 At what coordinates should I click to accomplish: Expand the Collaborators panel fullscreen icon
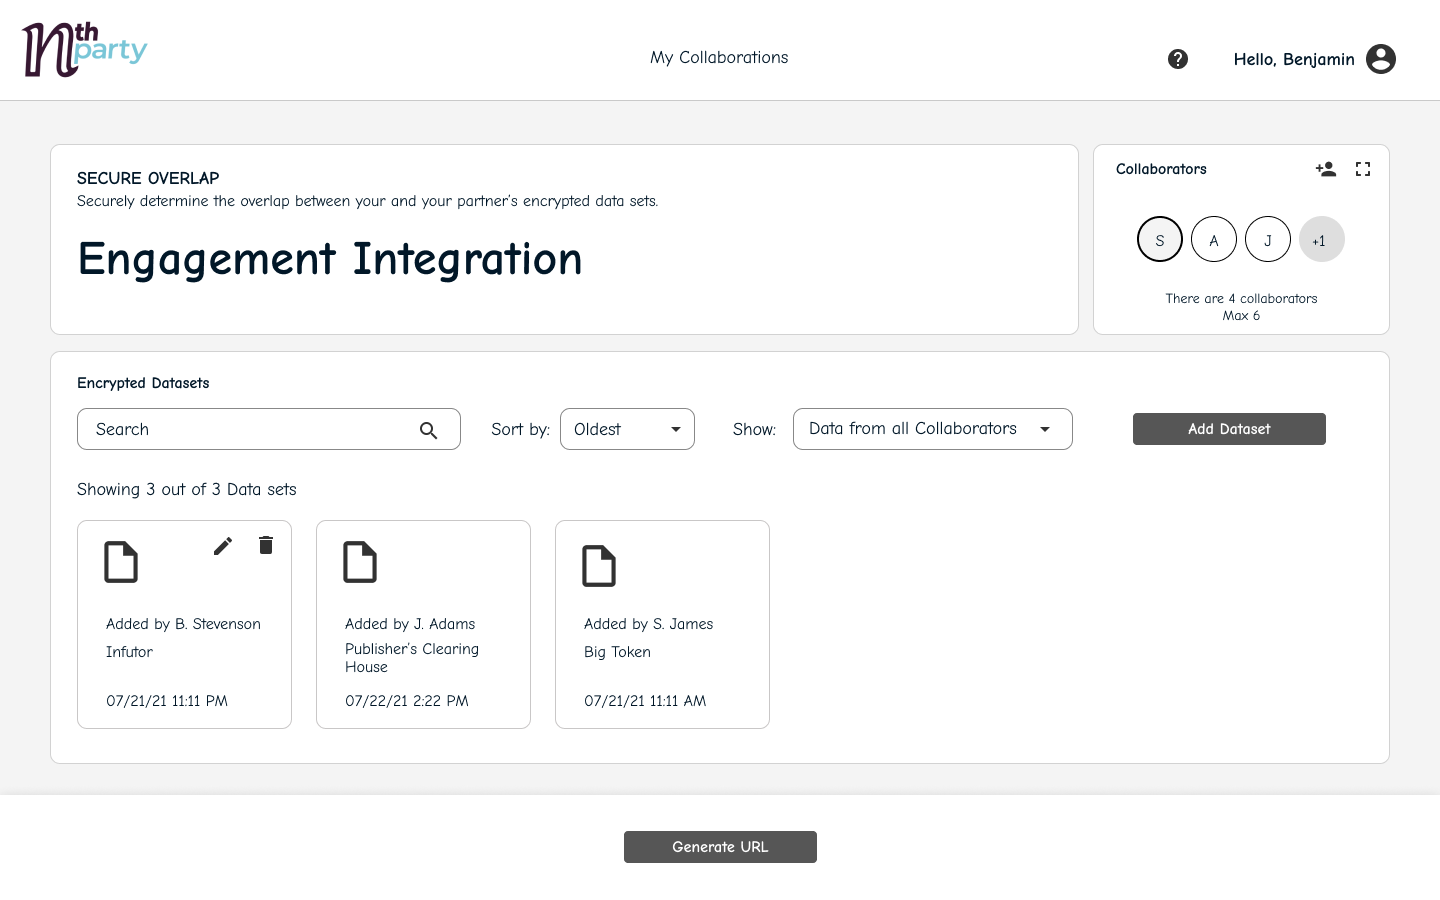pyautogui.click(x=1363, y=169)
